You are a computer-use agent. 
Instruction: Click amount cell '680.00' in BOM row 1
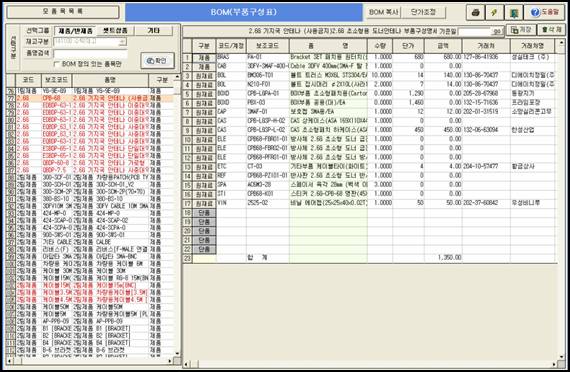click(443, 57)
